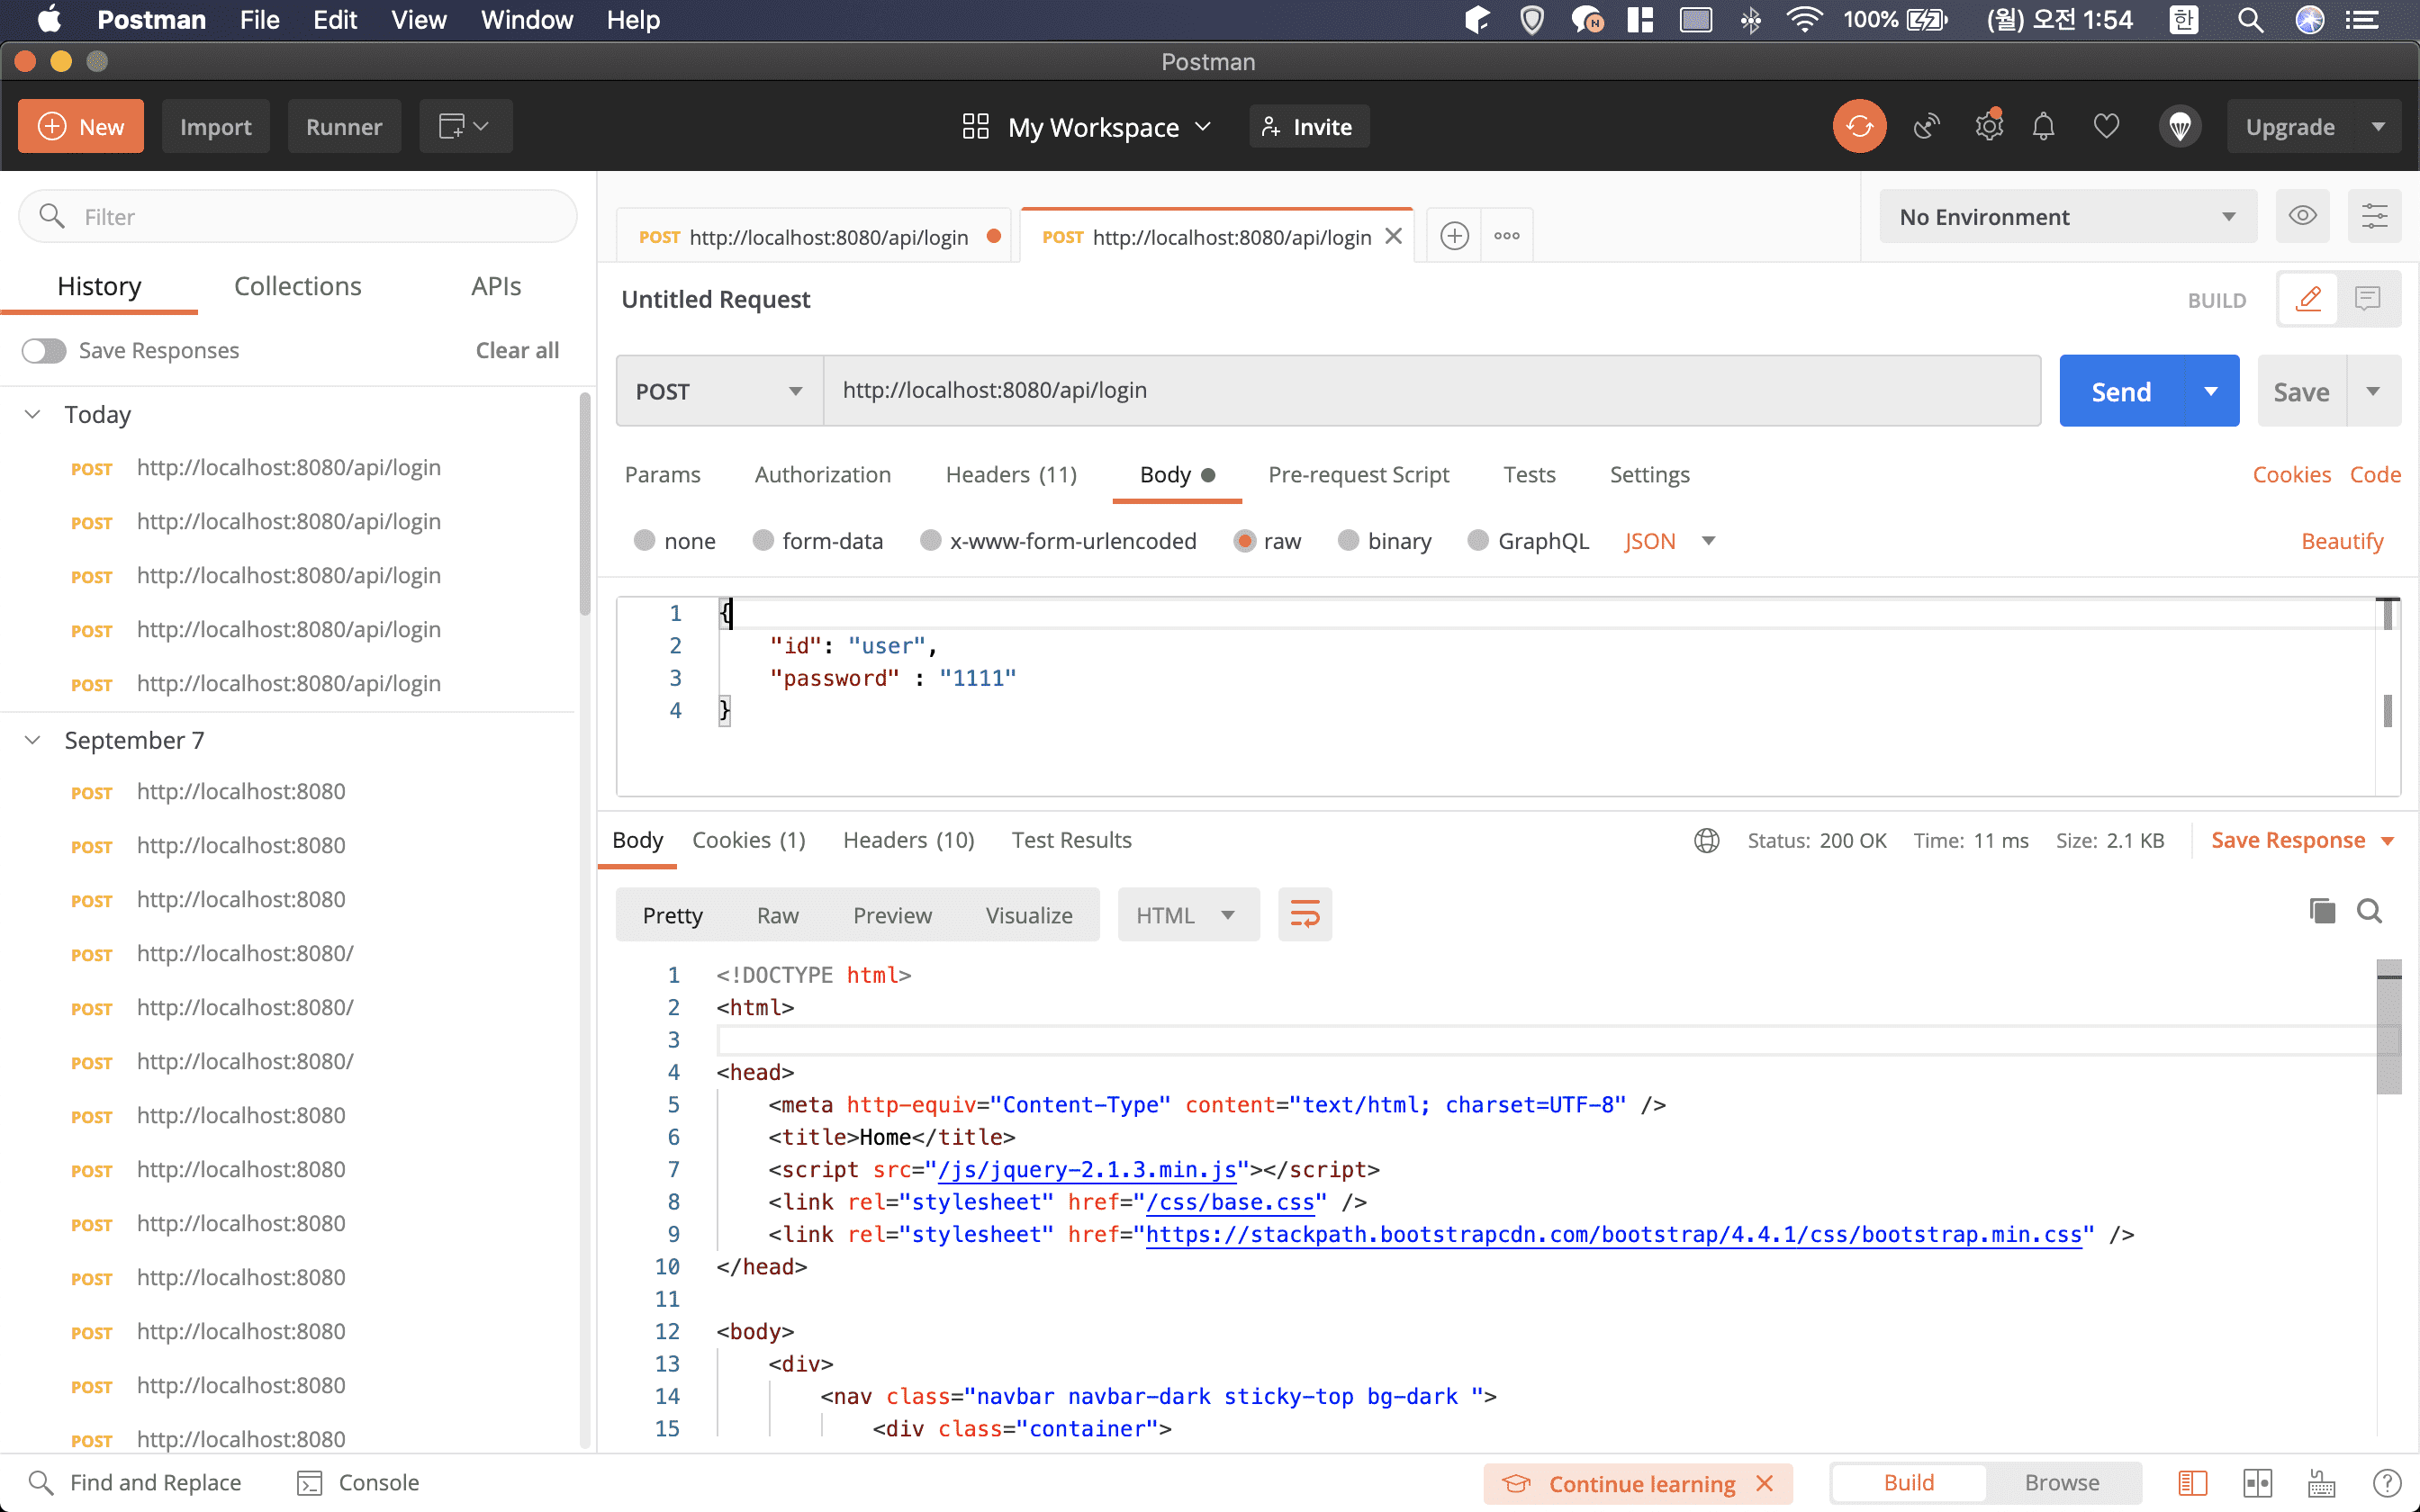Open the macOS Edit menu

pyautogui.click(x=335, y=19)
